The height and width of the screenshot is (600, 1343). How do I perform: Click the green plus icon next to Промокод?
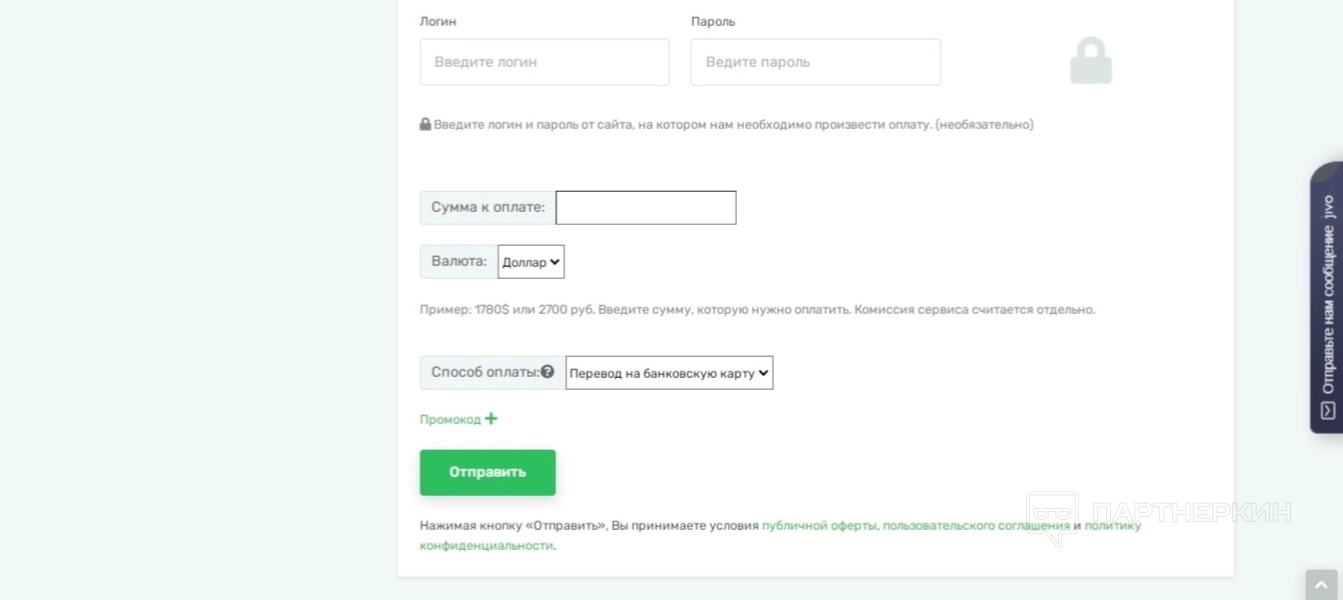491,419
